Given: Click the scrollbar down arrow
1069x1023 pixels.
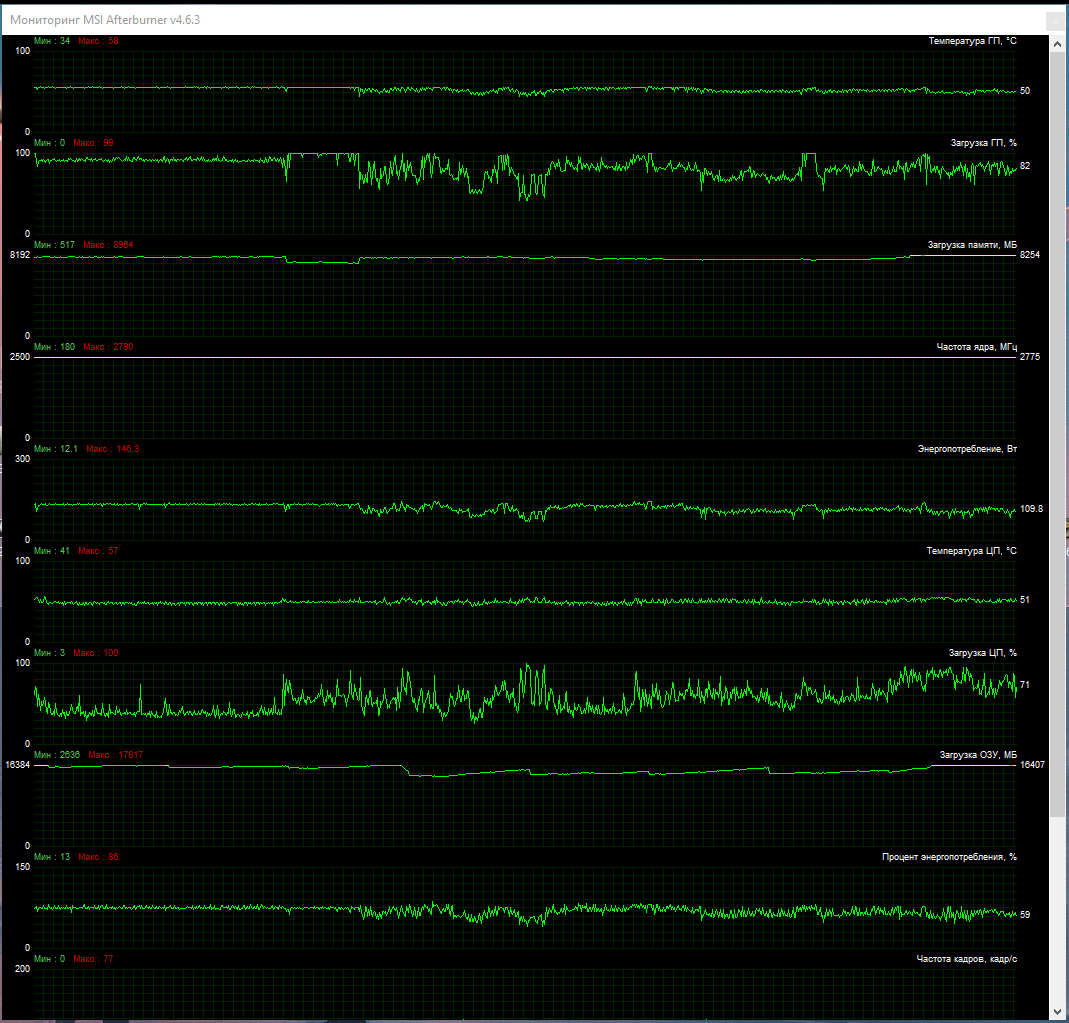Looking at the screenshot, I should 1057,1011.
